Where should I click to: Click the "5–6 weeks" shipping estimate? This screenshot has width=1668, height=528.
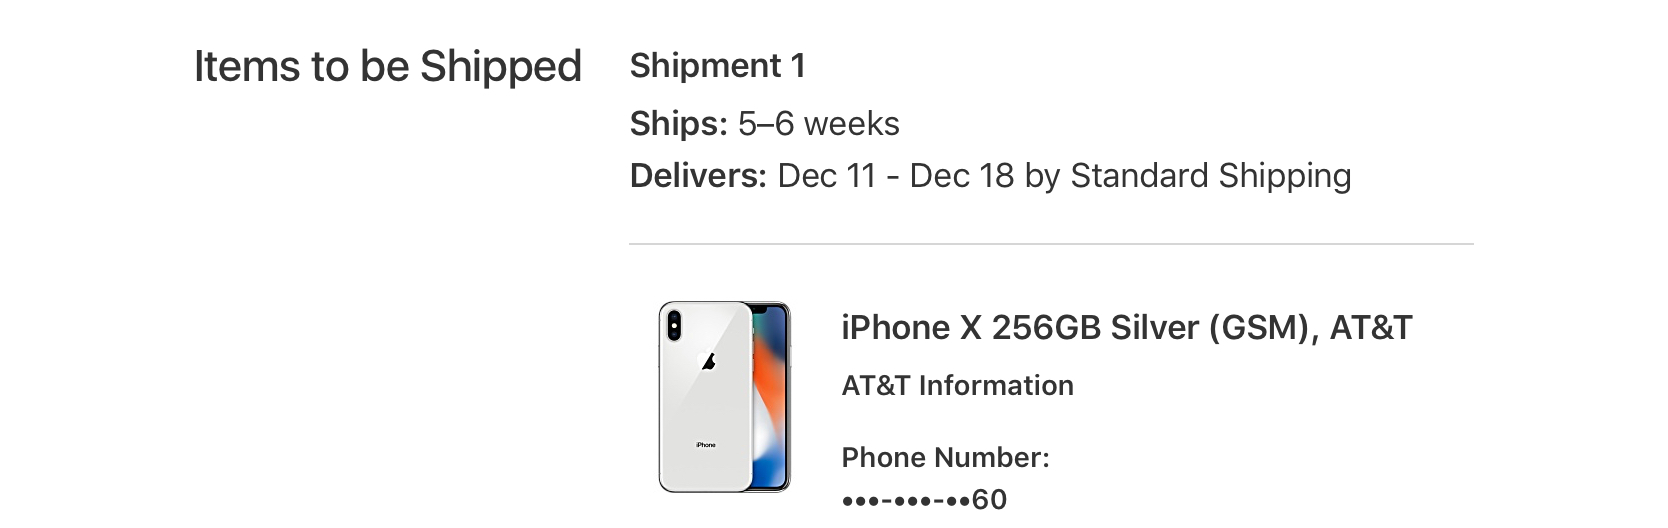818,124
